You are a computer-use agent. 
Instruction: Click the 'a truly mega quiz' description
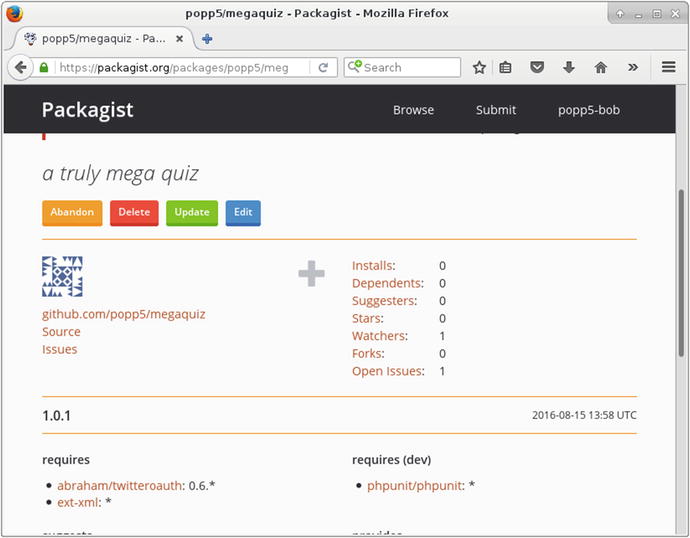120,173
